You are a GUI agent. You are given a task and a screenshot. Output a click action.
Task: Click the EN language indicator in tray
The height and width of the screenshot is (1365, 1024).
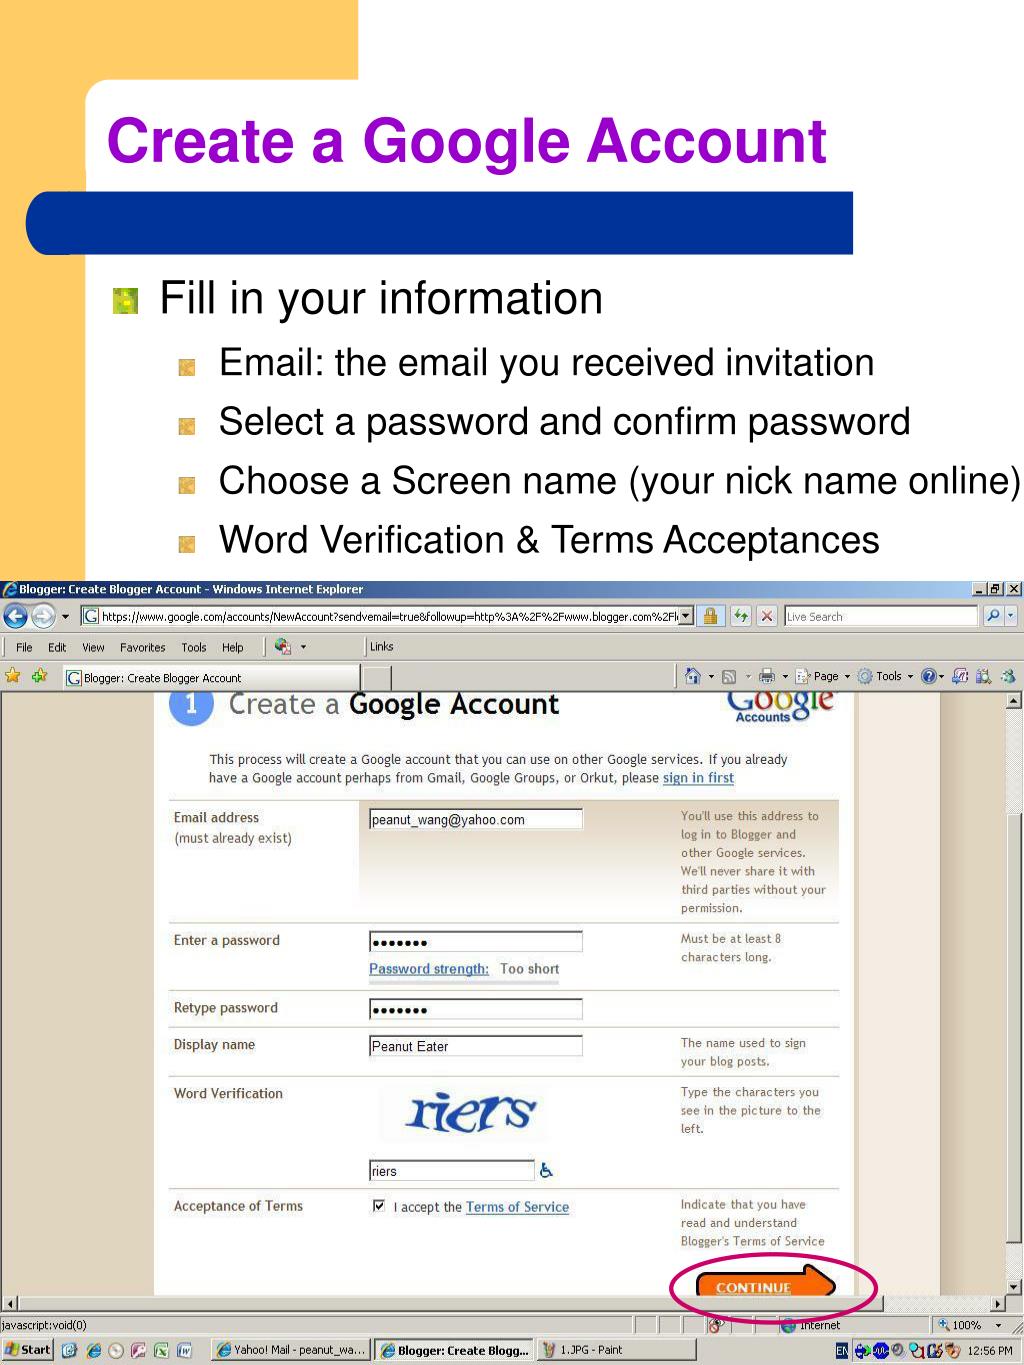click(x=841, y=1351)
